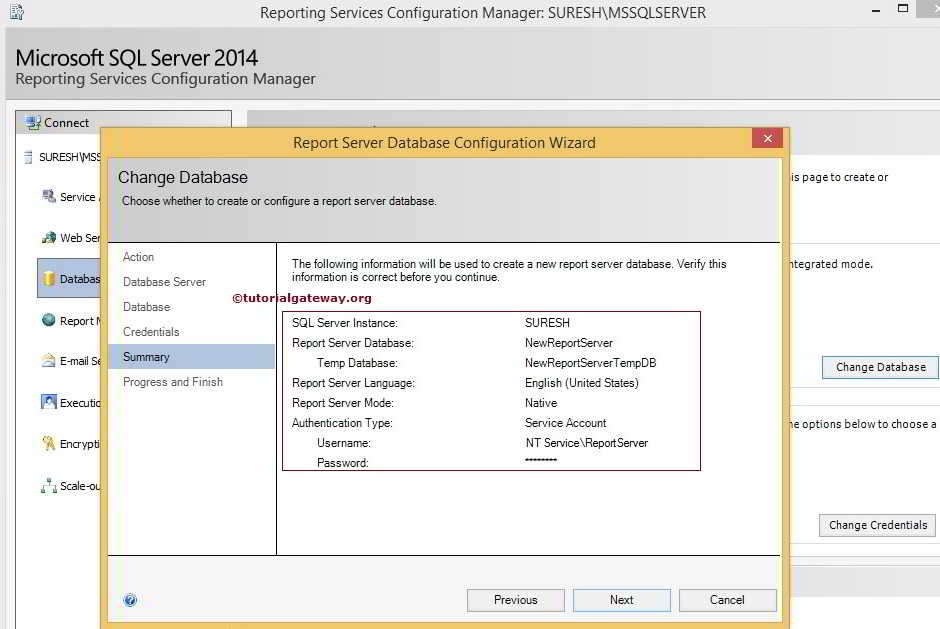Select the Database Server wizard step
Screen dimensions: 940x629
[164, 282]
